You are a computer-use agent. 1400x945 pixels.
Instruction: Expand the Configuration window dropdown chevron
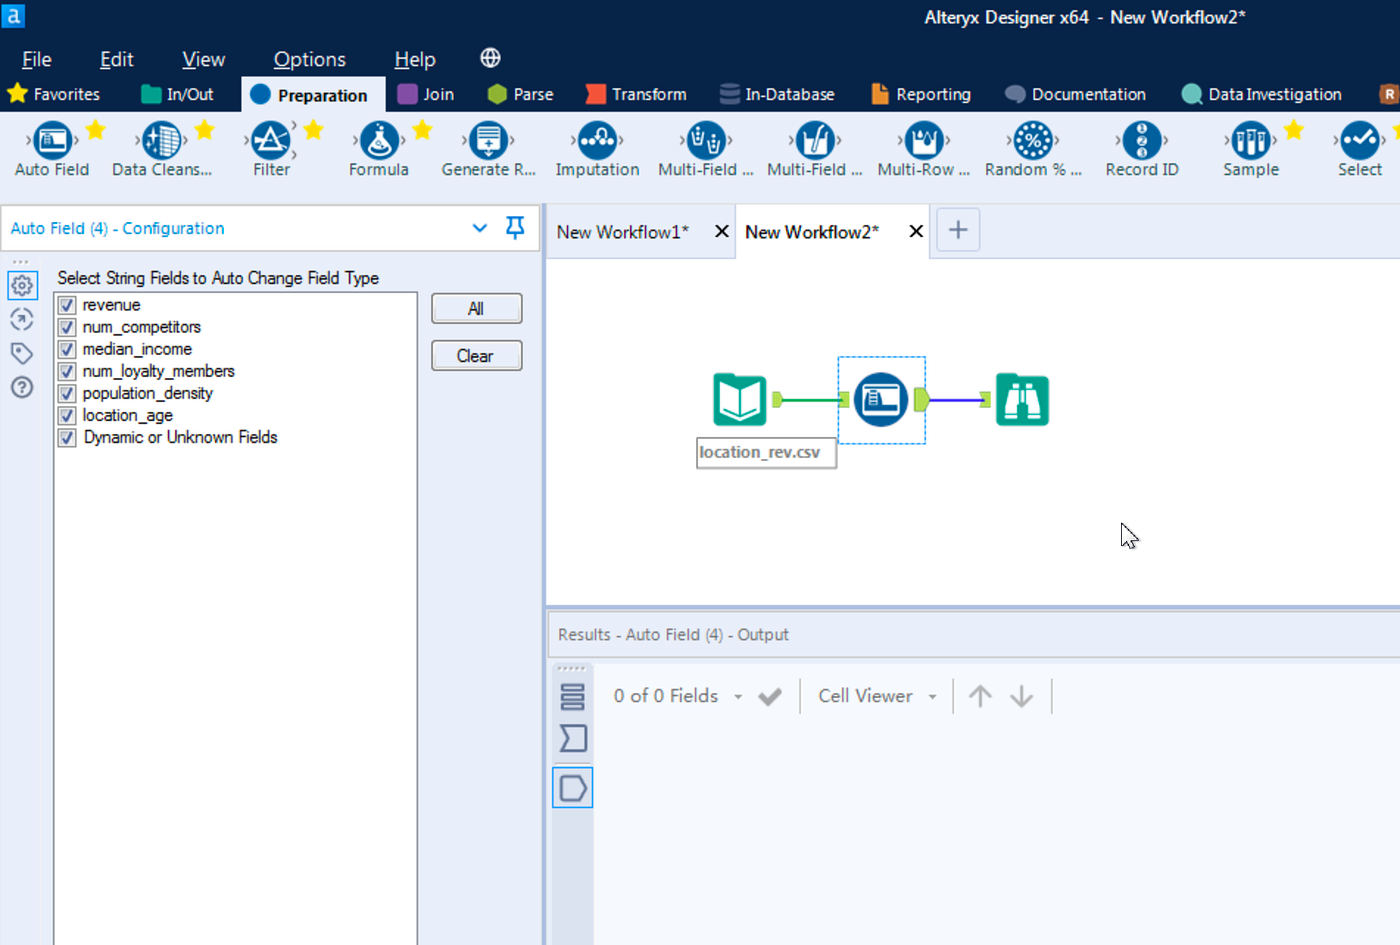pos(480,228)
